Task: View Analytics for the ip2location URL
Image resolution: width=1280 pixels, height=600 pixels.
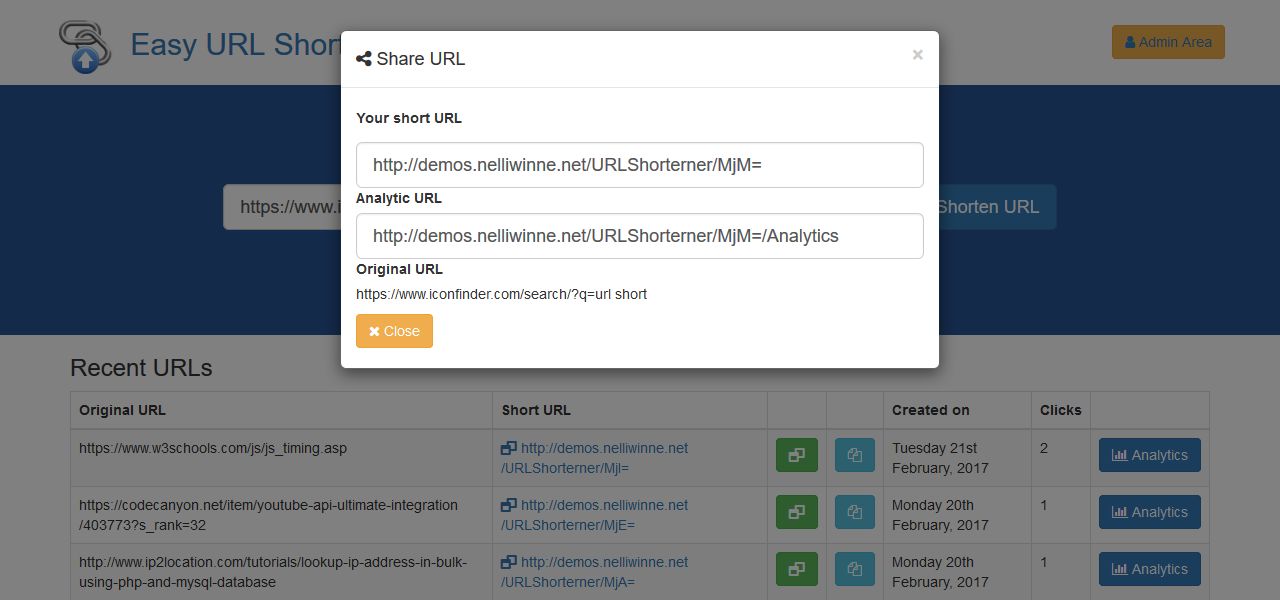Action: [1149, 569]
